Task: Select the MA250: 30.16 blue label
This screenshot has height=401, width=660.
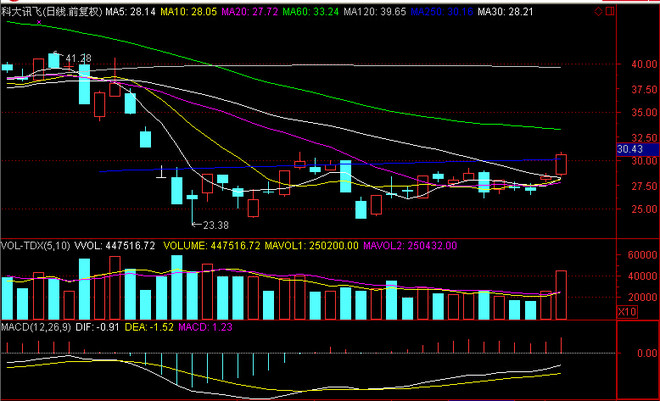Action: click(442, 12)
